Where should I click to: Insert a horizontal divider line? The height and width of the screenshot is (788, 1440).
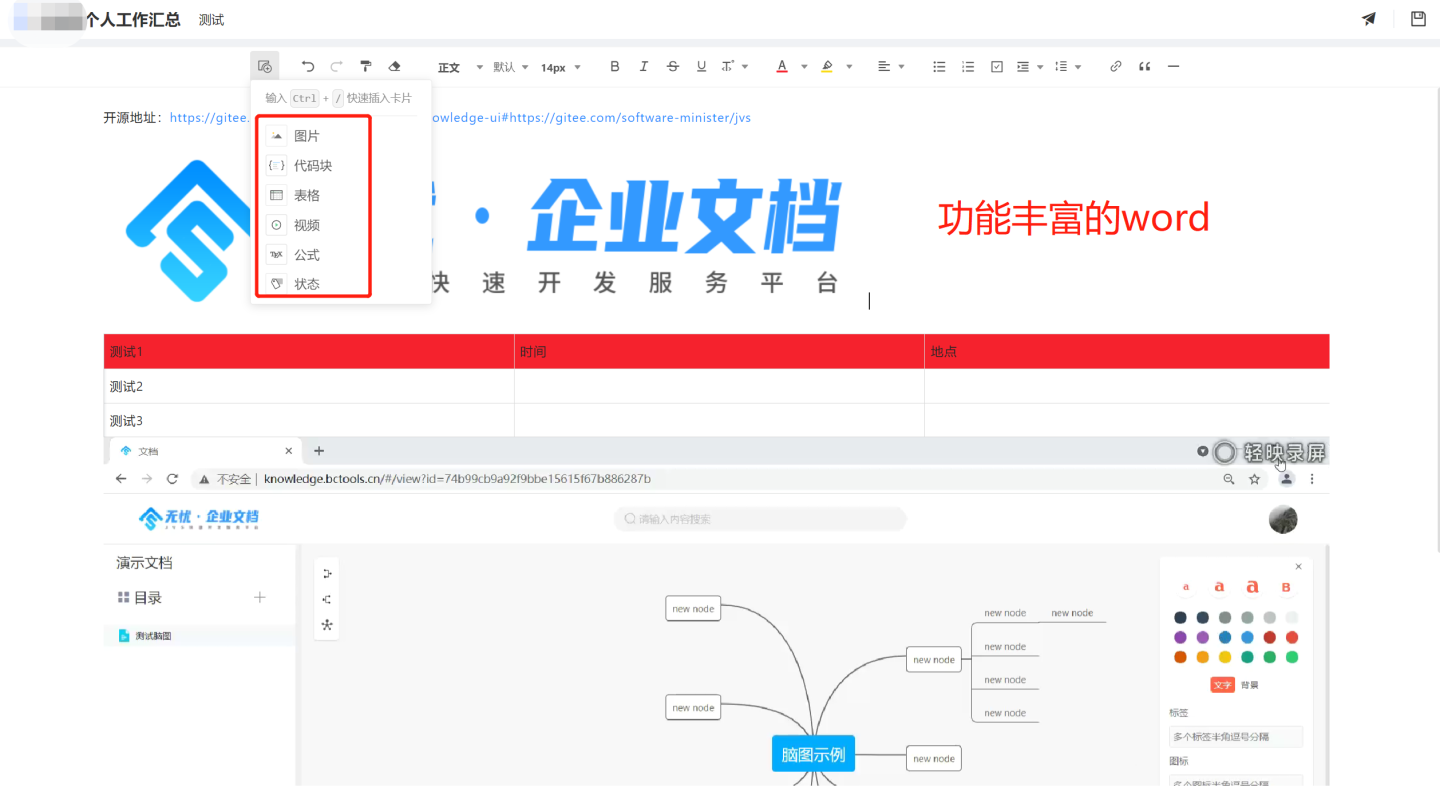click(x=1173, y=67)
